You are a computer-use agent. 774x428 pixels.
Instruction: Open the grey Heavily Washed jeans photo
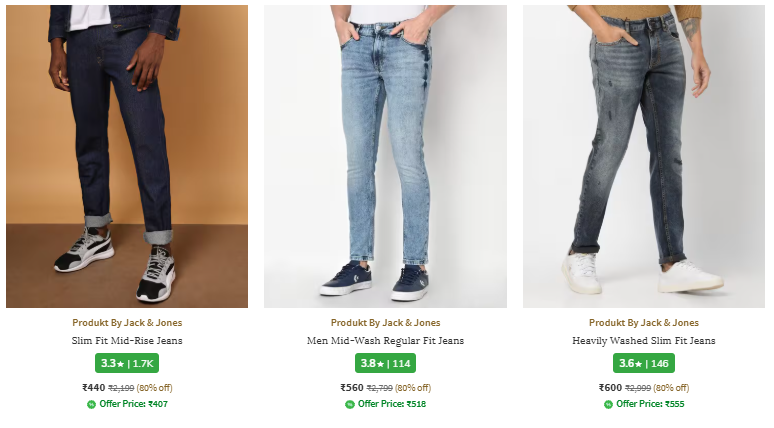pyautogui.click(x=643, y=156)
